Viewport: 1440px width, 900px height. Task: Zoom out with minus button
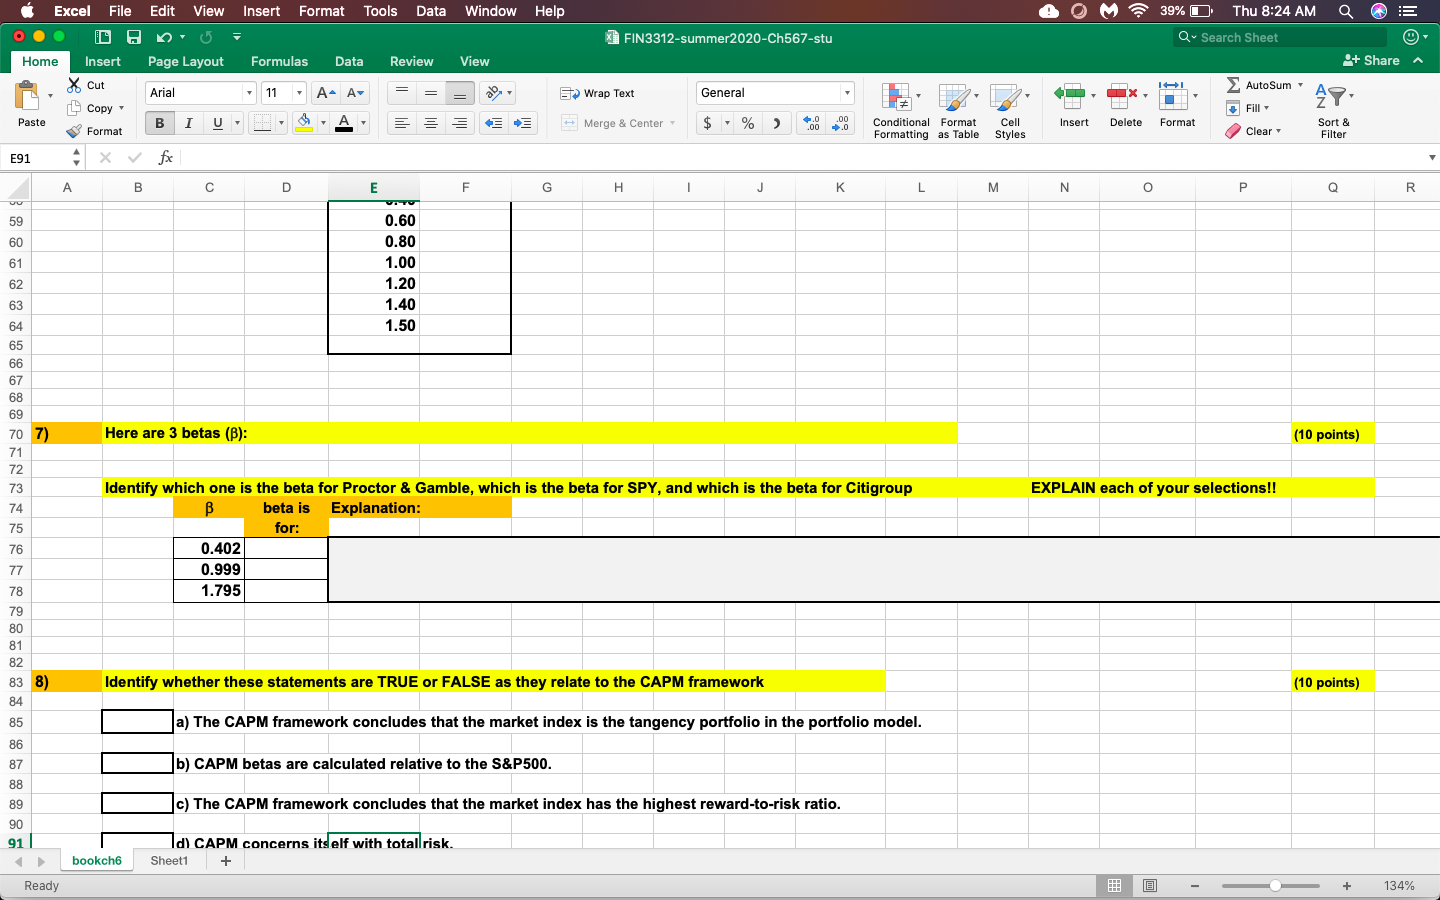(1194, 886)
